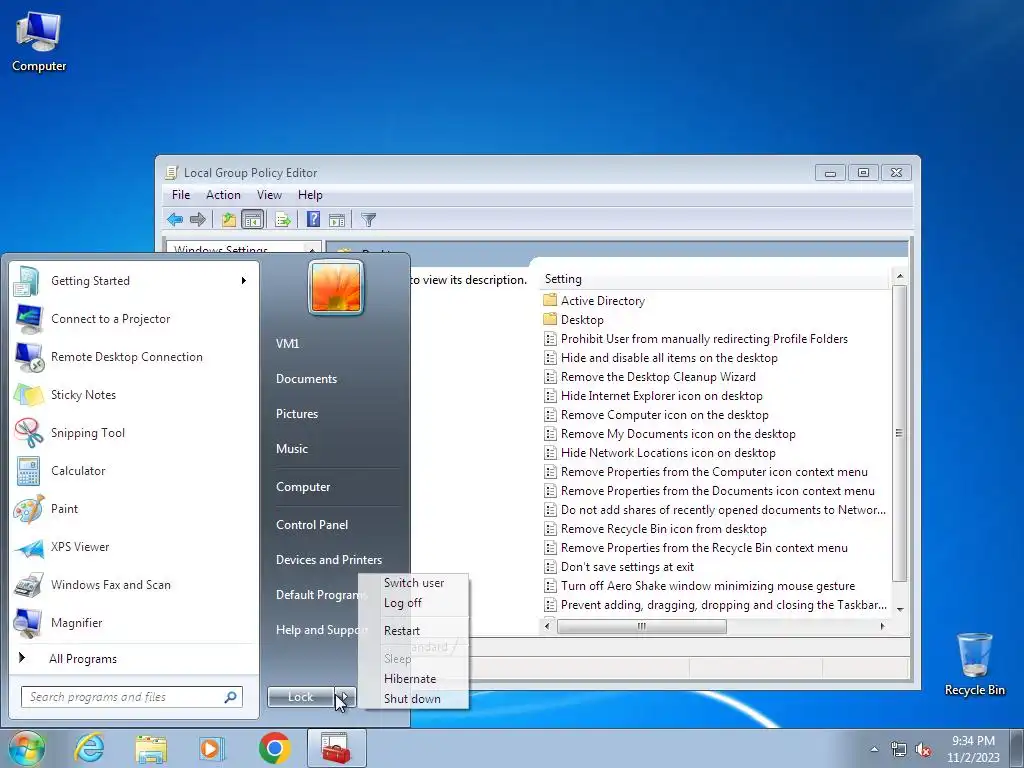Image resolution: width=1024 pixels, height=768 pixels.
Task: Click the user account picture
Action: click(336, 287)
